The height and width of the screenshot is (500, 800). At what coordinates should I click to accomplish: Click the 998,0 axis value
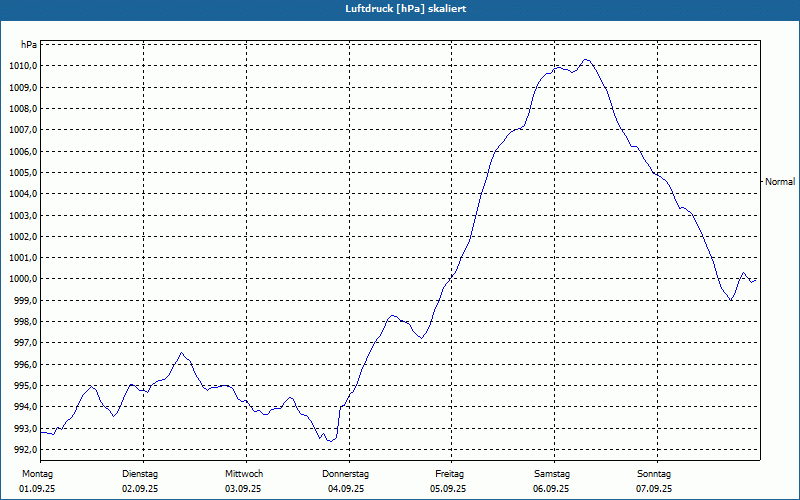(x=25, y=322)
